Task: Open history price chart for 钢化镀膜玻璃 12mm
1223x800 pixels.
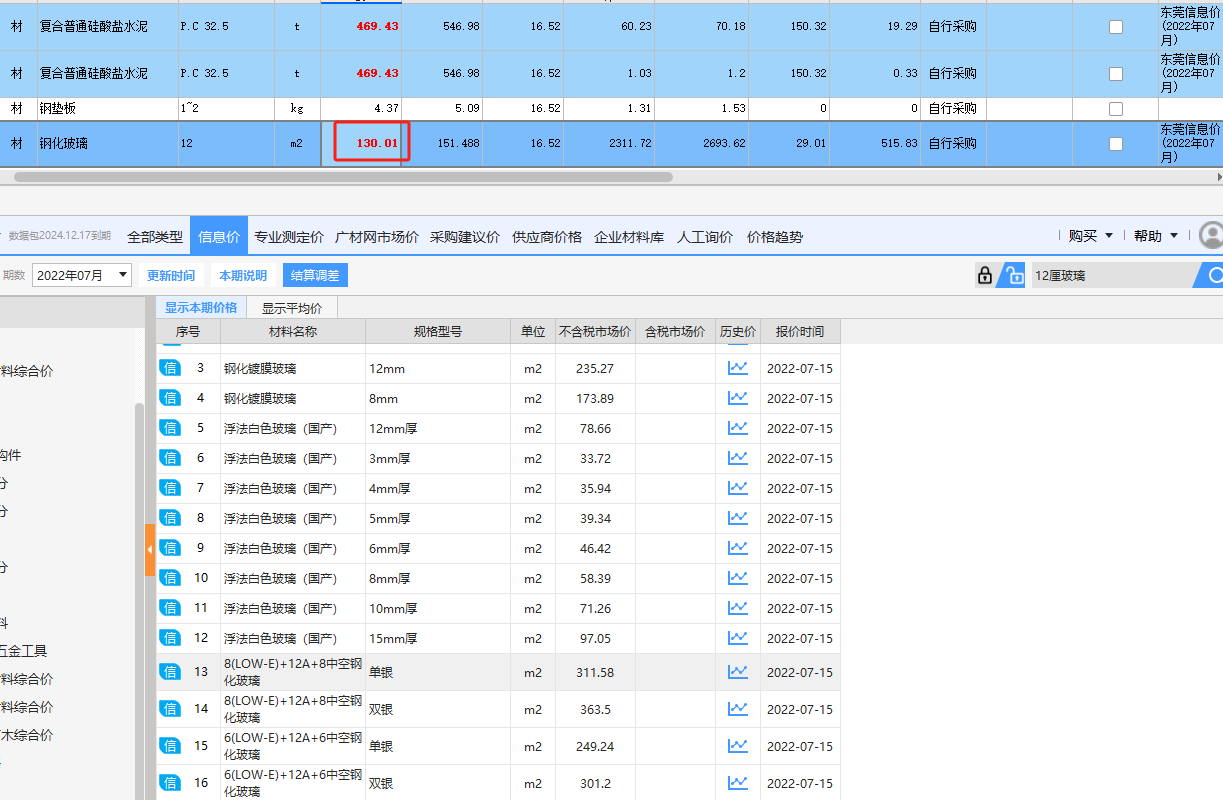Action: click(738, 368)
